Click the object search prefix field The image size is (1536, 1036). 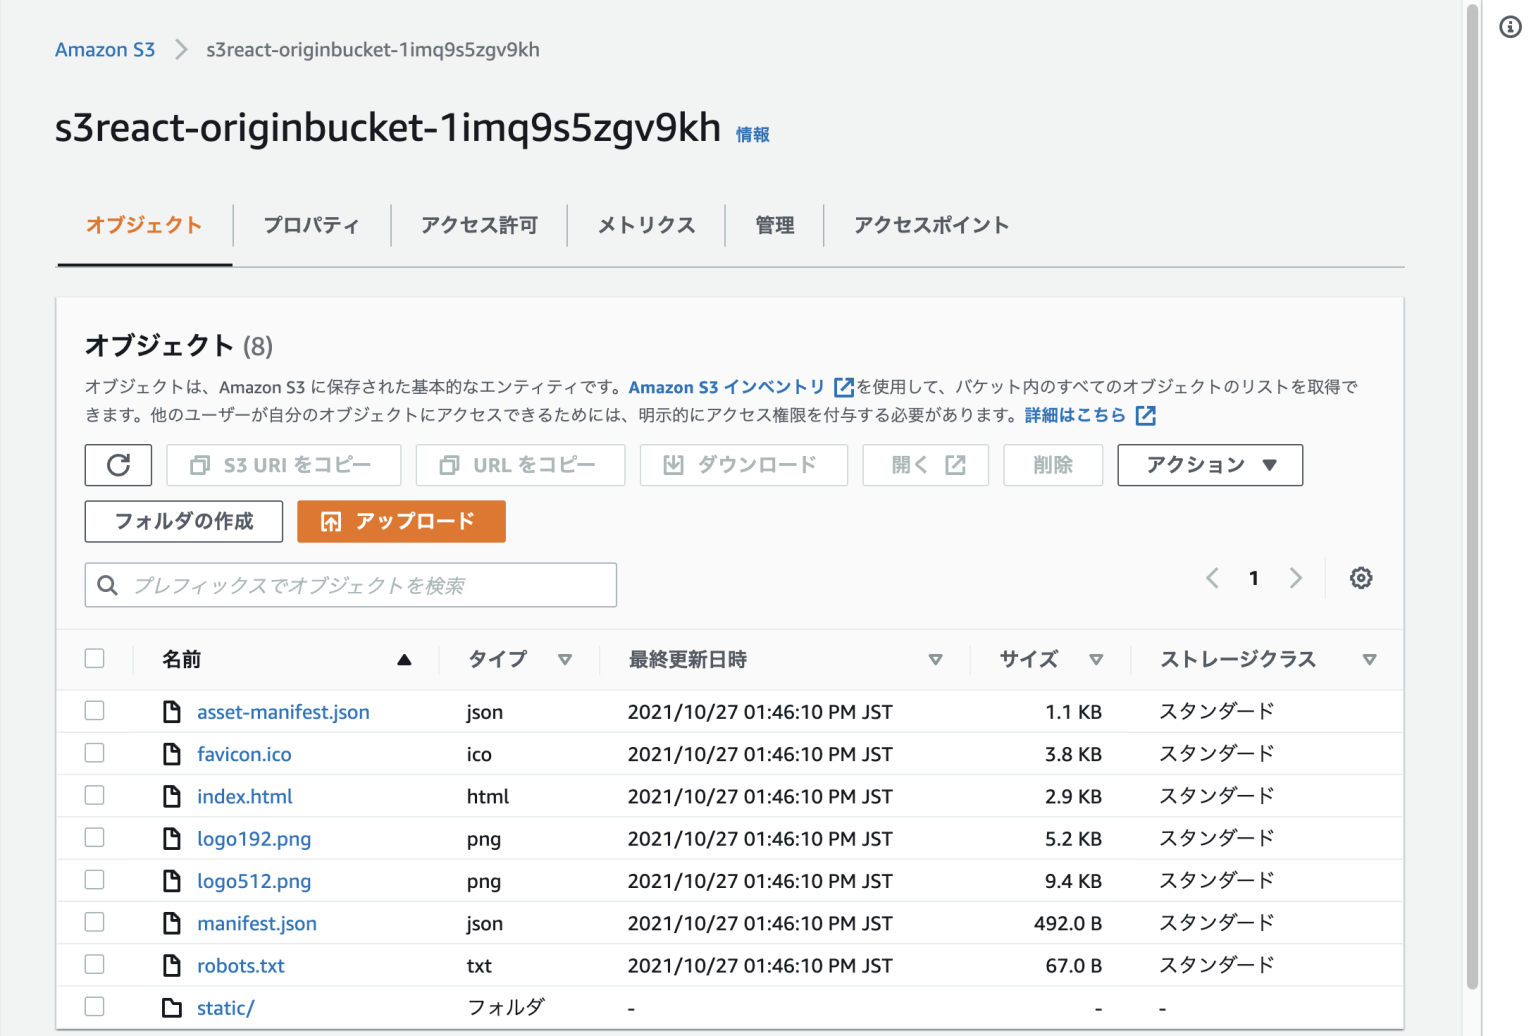click(x=350, y=585)
